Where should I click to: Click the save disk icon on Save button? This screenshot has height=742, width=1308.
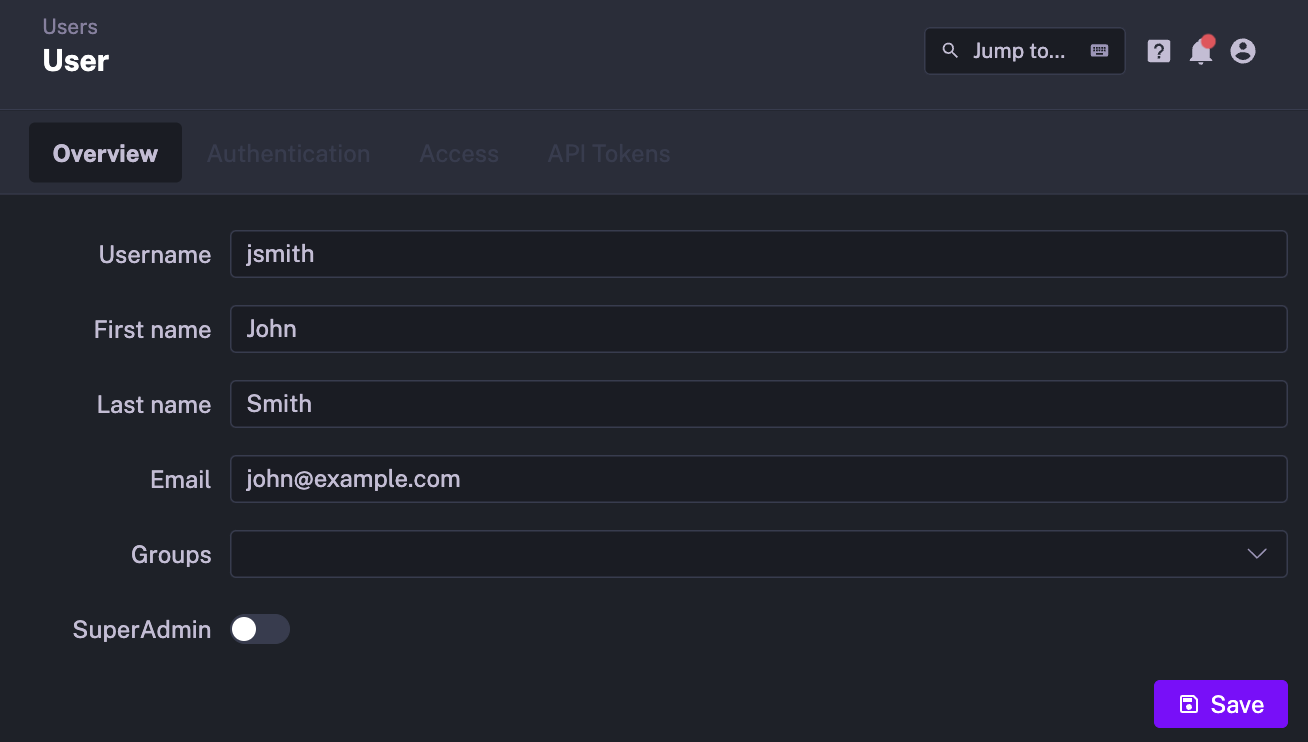pyautogui.click(x=1188, y=704)
